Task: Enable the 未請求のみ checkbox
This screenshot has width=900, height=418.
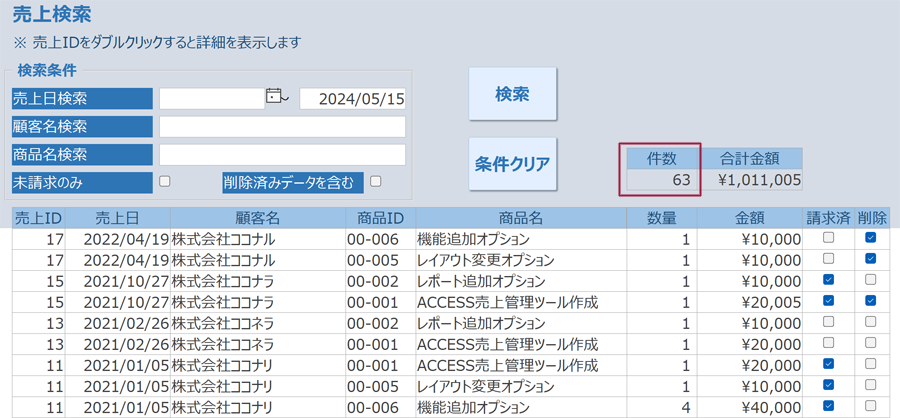Action: click(x=165, y=181)
